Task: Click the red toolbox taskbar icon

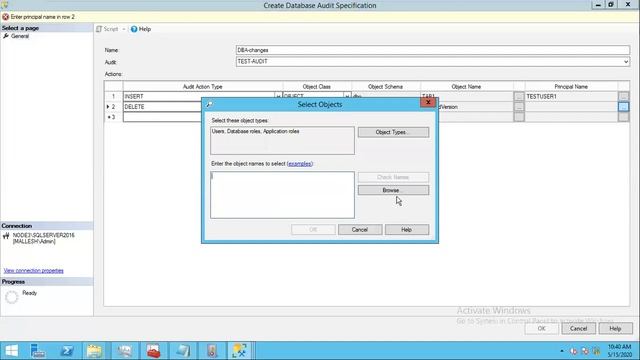Action: point(153,351)
